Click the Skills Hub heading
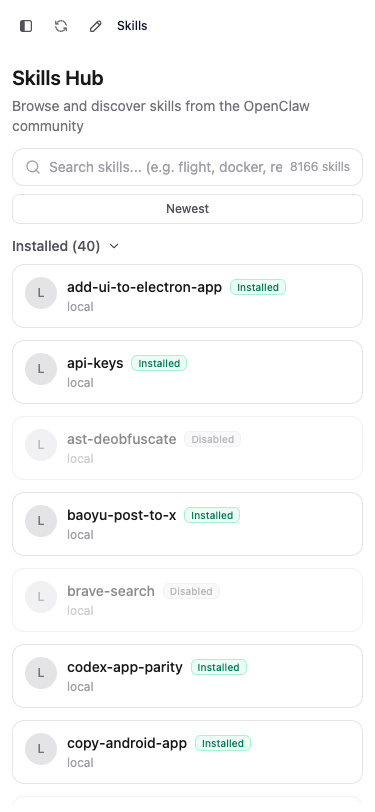The width and height of the screenshot is (375, 812). pos(58,78)
